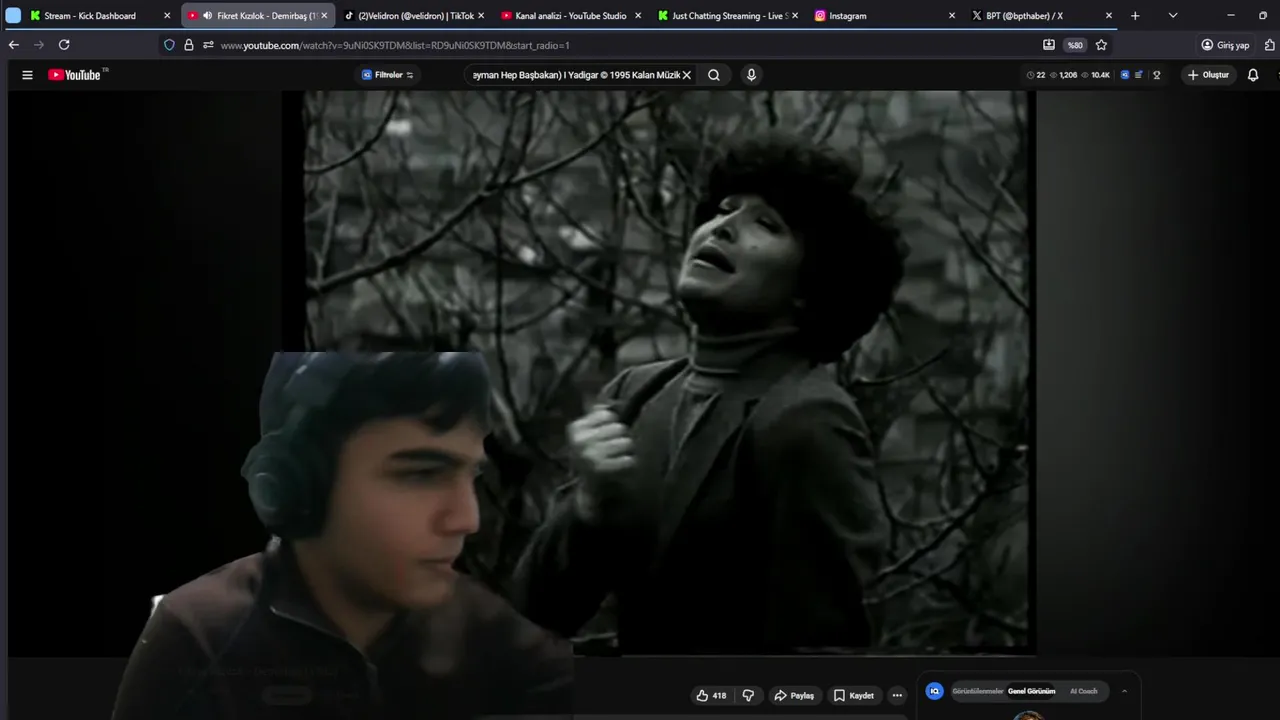1280x720 pixels.
Task: Open the vidIQ extension icon in header
Action: tap(1124, 75)
